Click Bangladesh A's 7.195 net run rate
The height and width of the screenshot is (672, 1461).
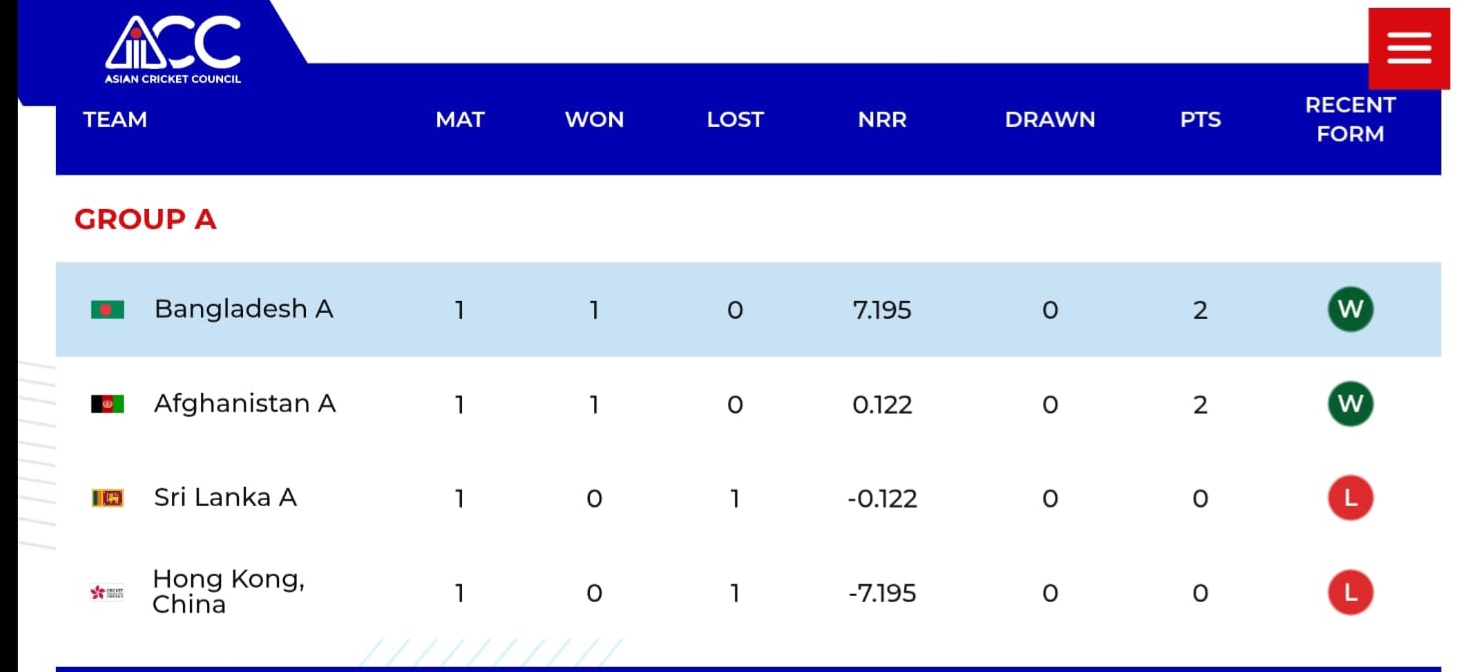click(x=881, y=310)
